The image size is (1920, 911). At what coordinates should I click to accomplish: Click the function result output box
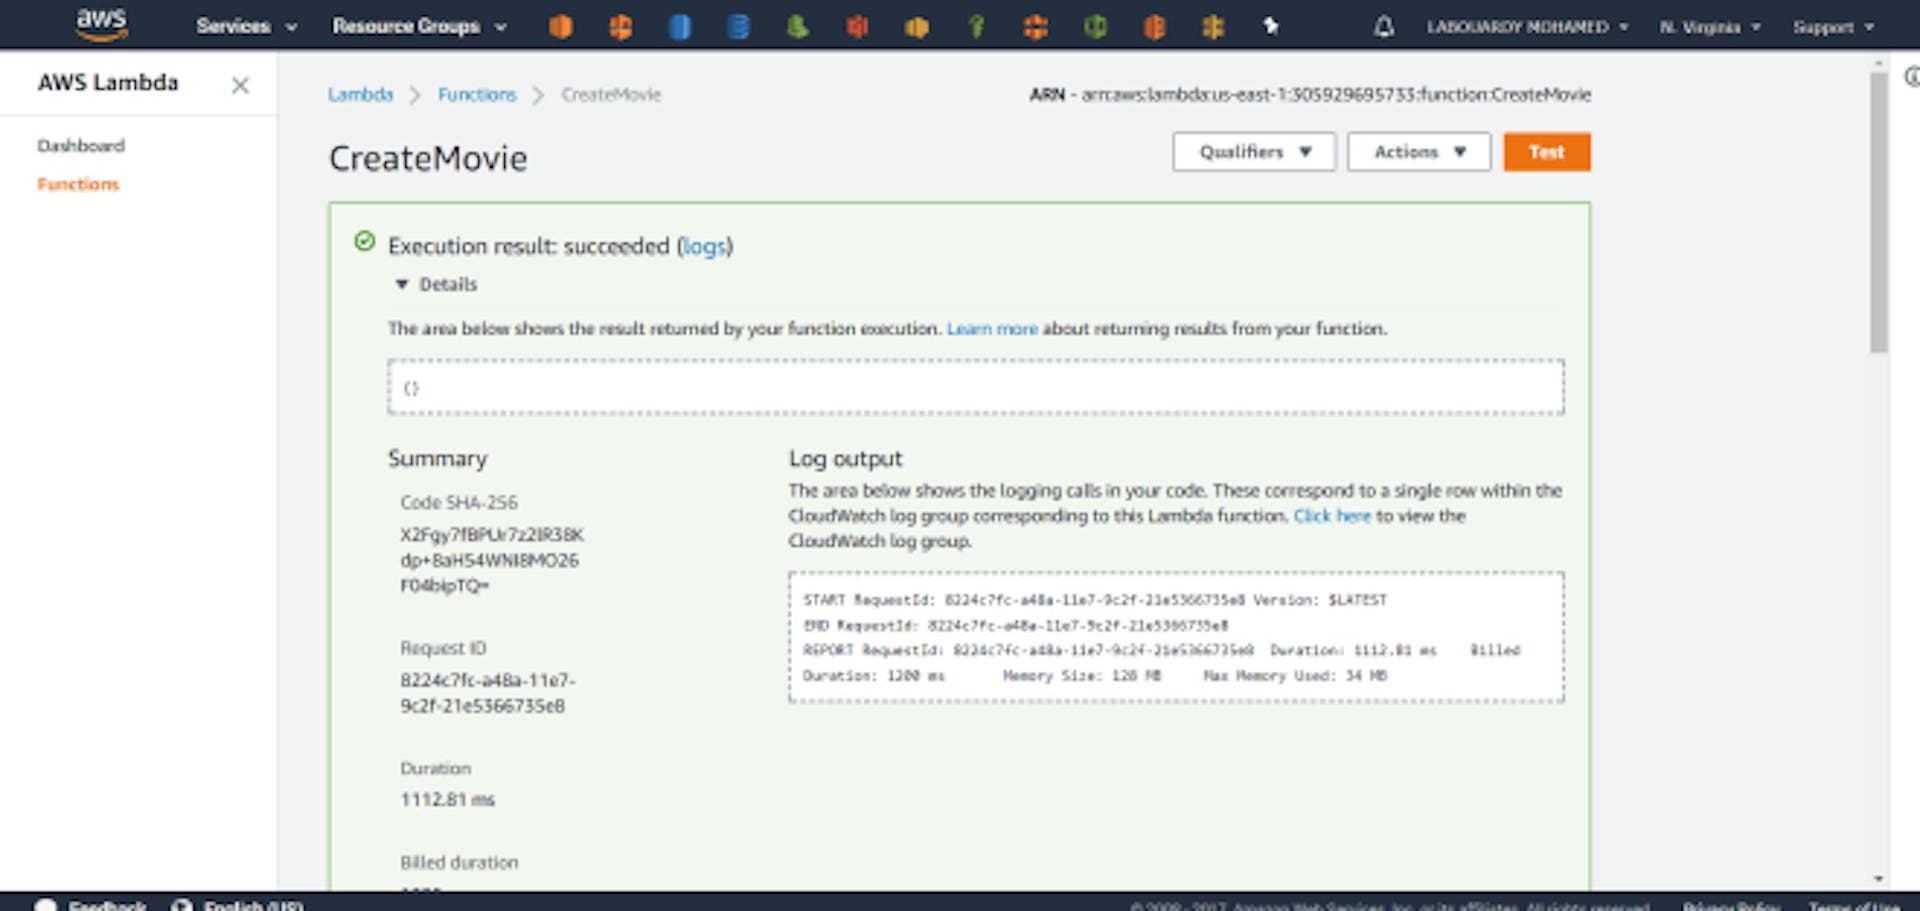click(975, 387)
